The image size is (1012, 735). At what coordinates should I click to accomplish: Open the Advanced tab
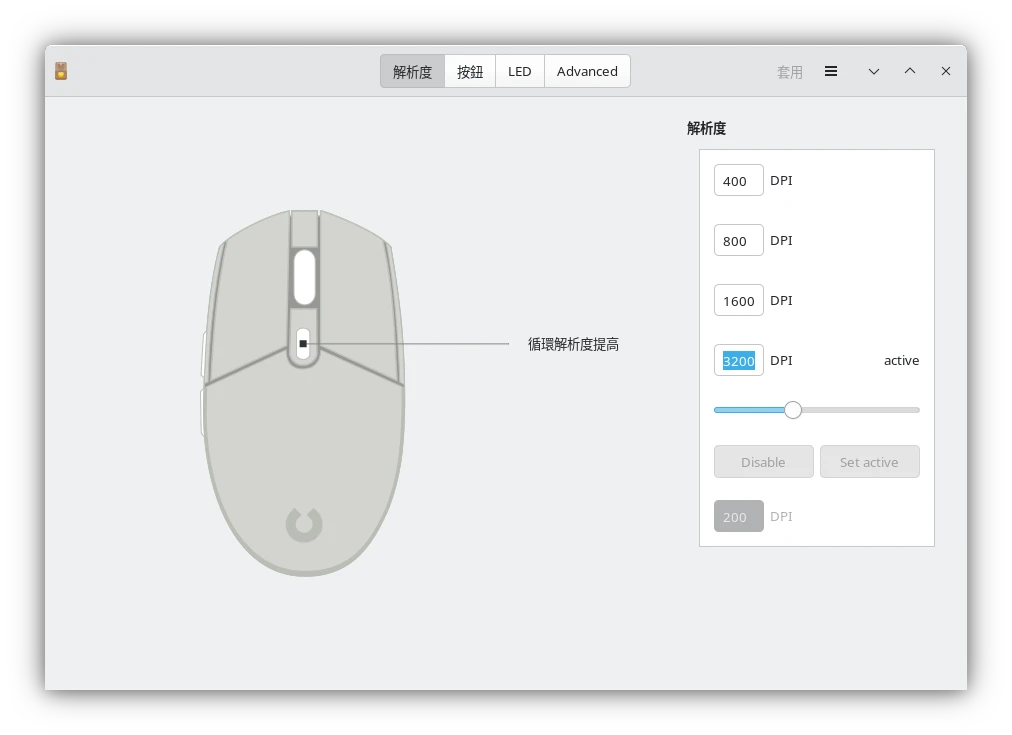587,71
